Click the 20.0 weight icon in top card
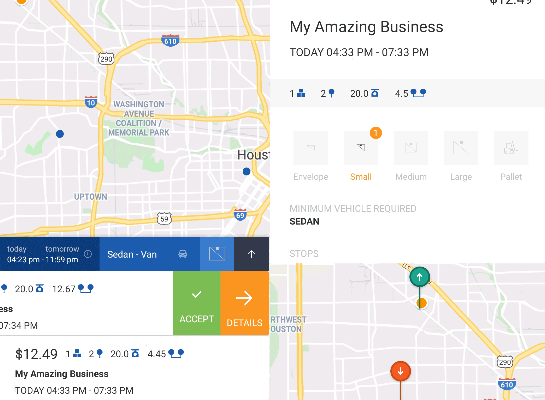This screenshot has height=400, width=545. [x=40, y=288]
